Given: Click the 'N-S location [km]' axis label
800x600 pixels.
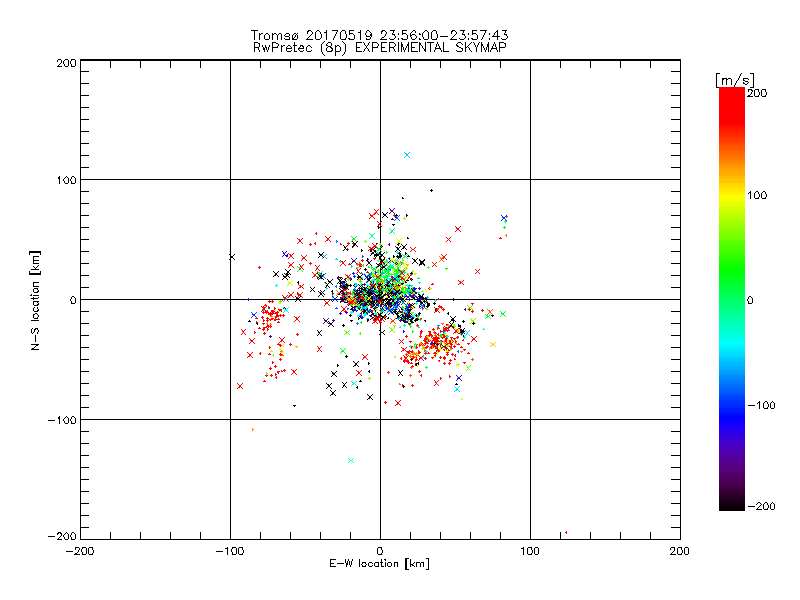Looking at the screenshot, I should point(35,300).
